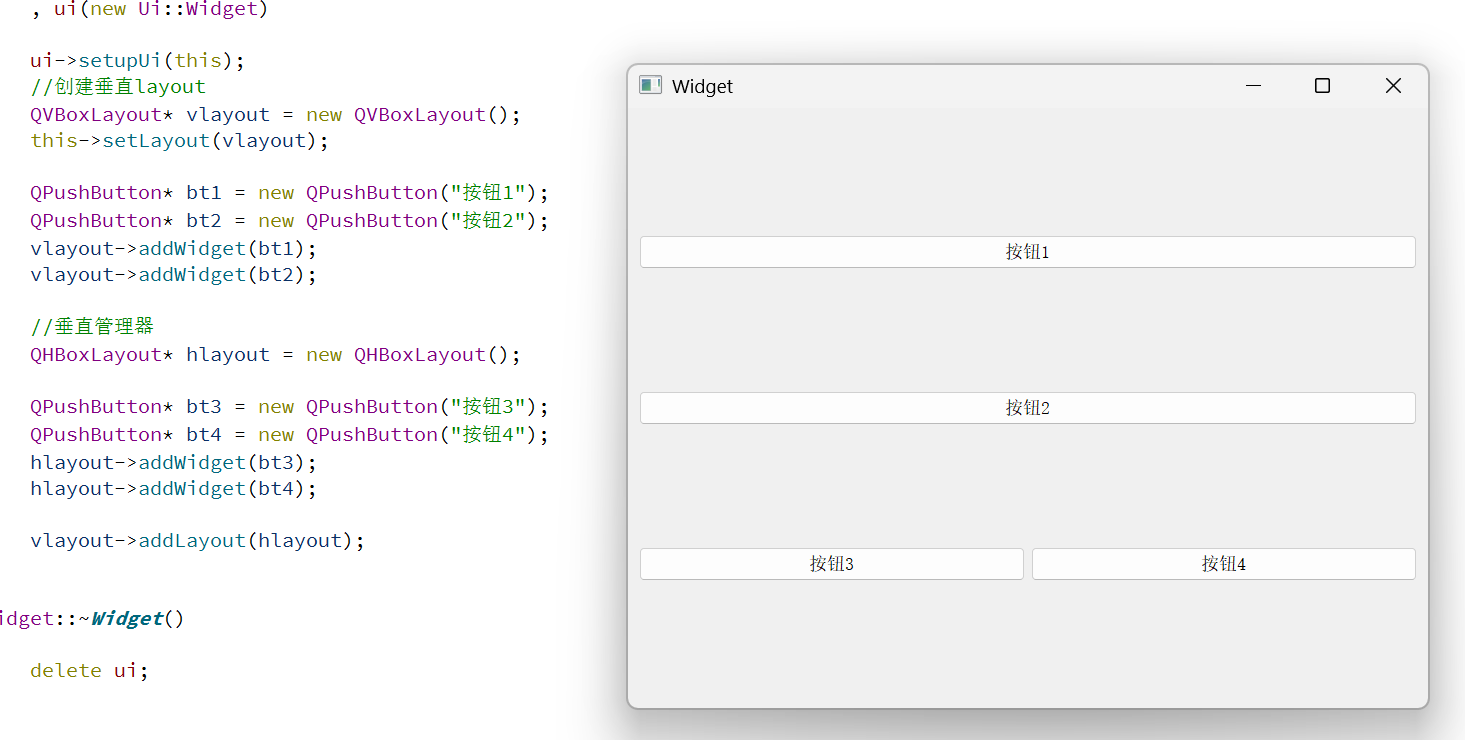The image size is (1465, 740).
Task: Close the Widget window
Action: pos(1393,86)
